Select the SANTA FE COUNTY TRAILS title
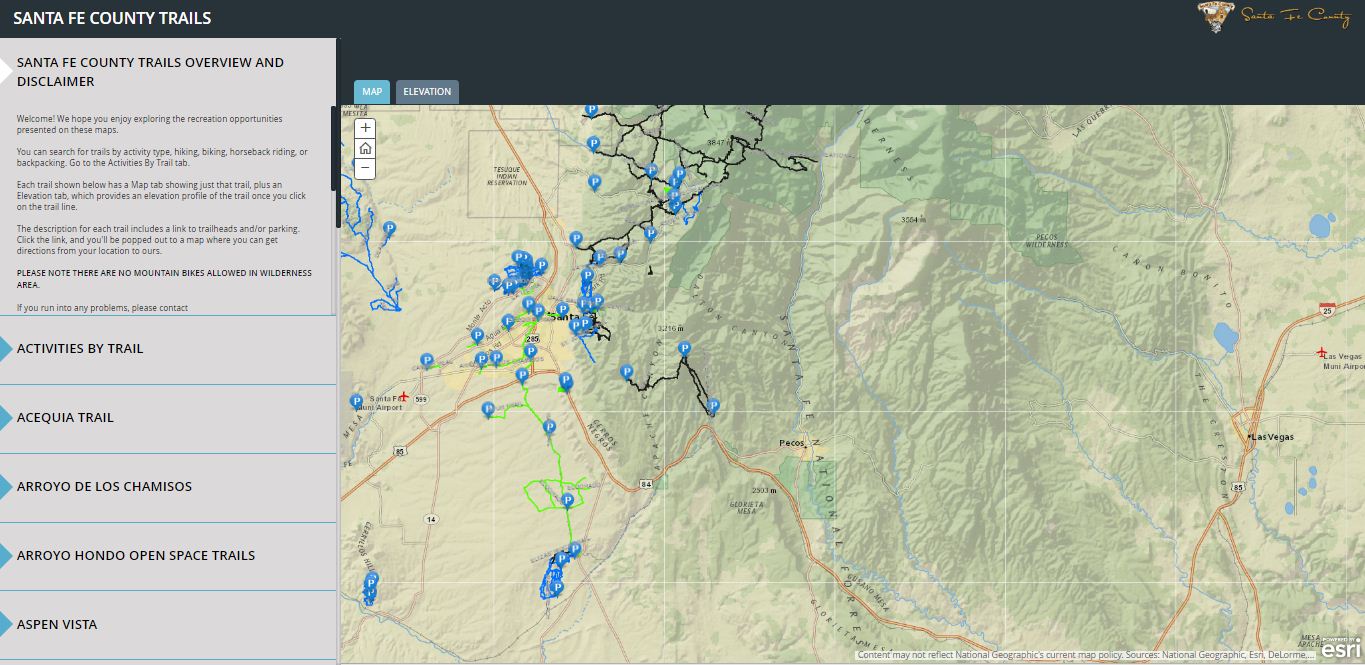Viewport: 1365px width, 665px height. 112,17
